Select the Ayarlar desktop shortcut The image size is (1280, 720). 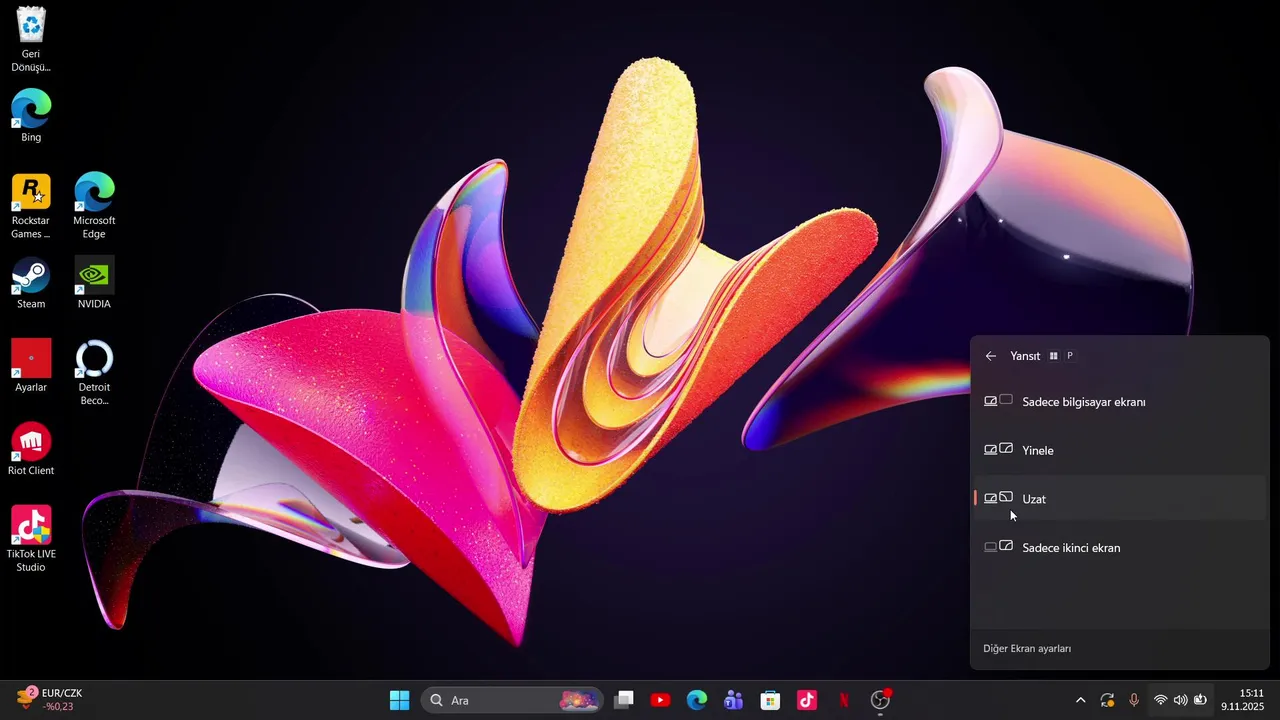(x=31, y=366)
